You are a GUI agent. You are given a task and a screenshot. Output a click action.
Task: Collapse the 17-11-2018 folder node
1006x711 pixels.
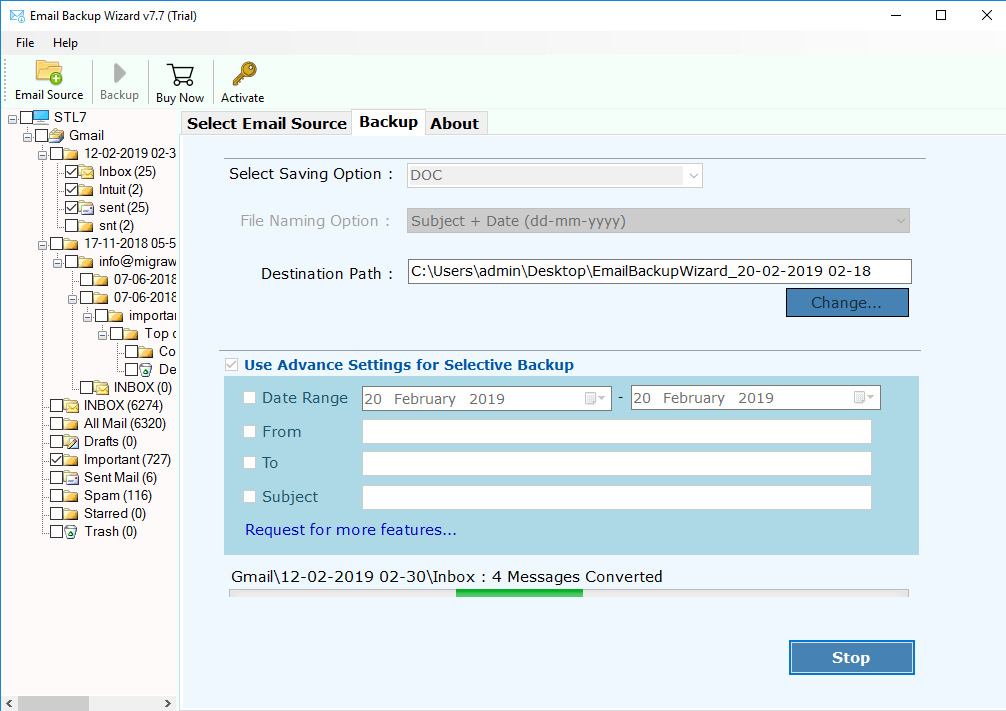(x=42, y=245)
